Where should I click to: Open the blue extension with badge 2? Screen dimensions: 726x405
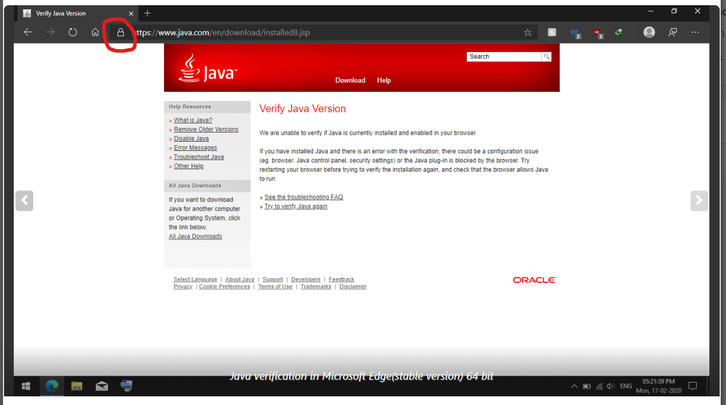coord(576,33)
